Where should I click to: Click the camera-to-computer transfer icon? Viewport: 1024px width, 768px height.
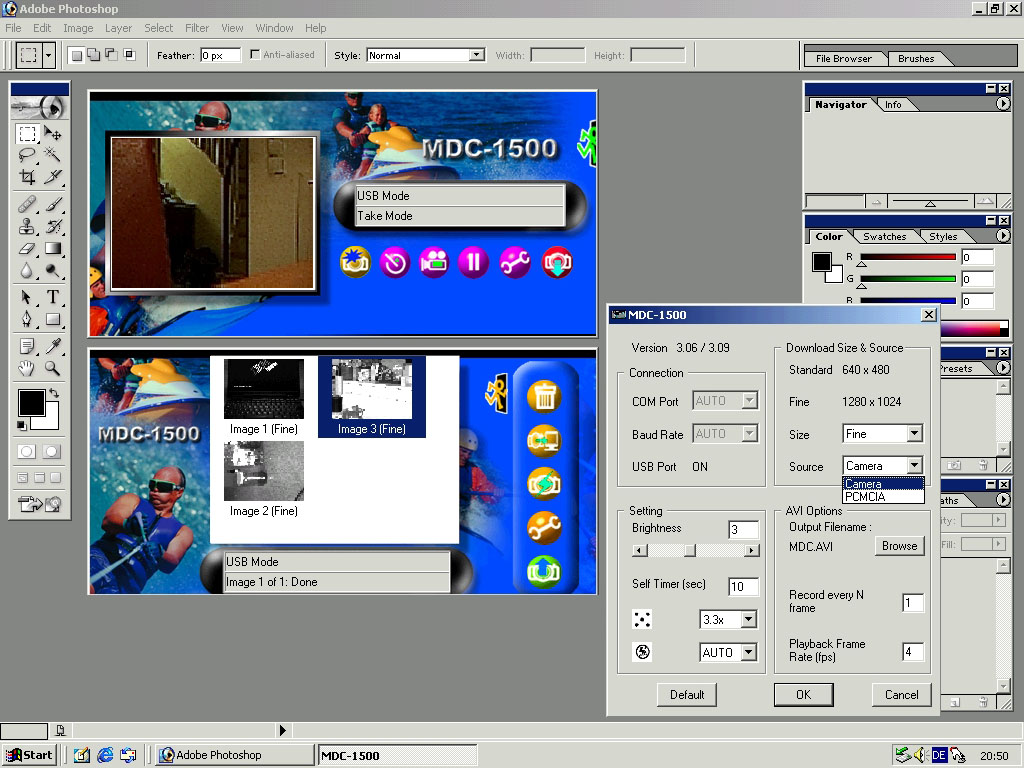click(545, 440)
